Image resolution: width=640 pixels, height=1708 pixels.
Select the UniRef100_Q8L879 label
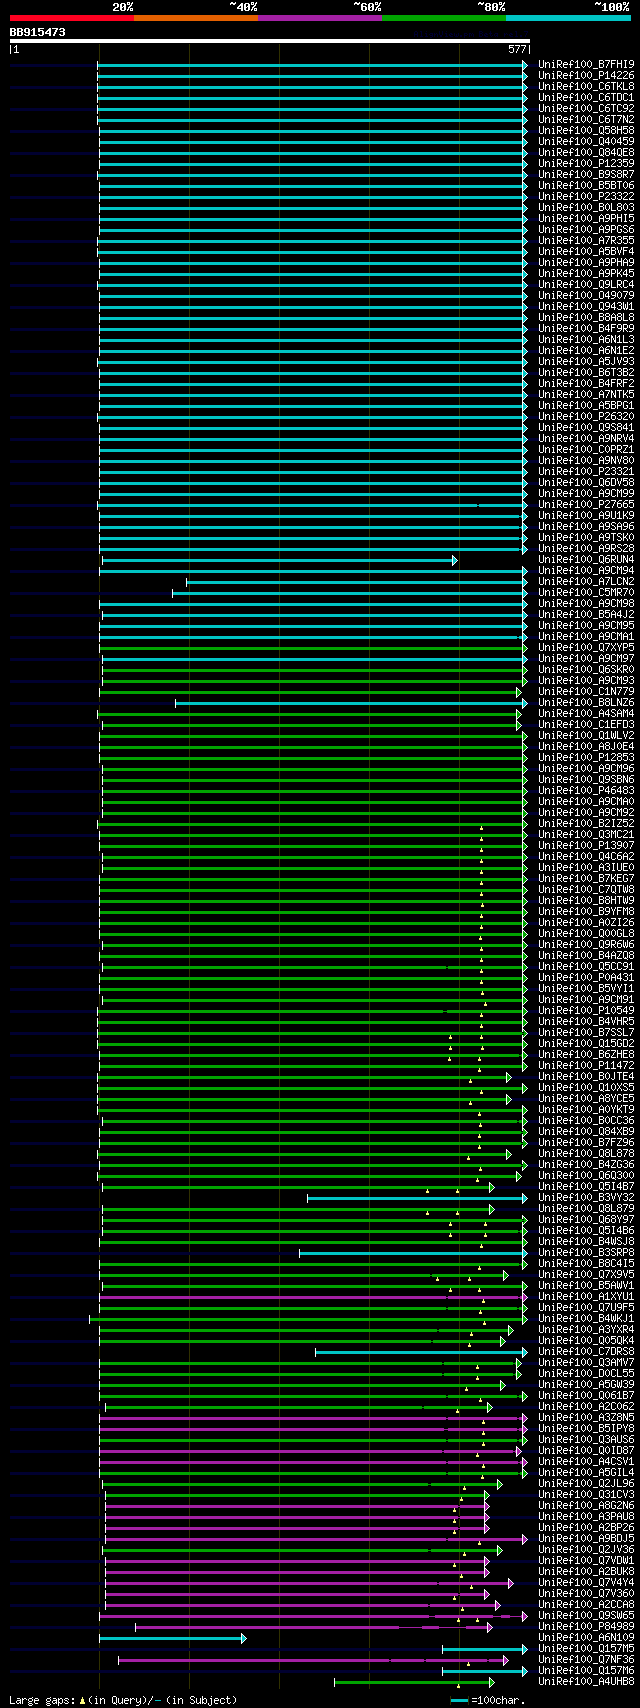(x=586, y=1208)
